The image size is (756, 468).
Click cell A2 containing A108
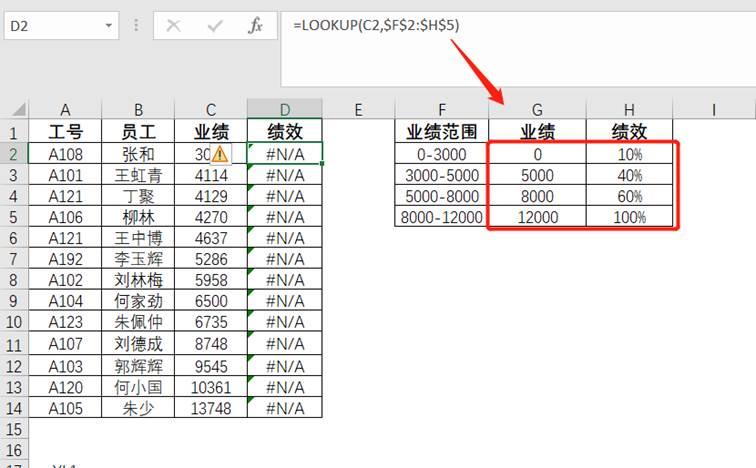65,154
